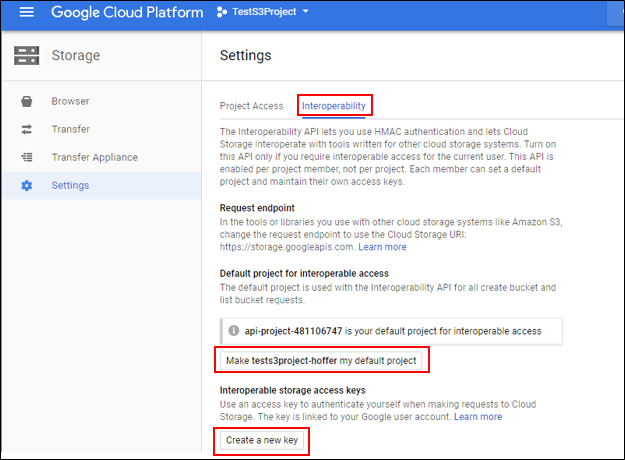This screenshot has height=460, width=625.
Task: Click the Transfer arrows icon
Action: [x=27, y=129]
